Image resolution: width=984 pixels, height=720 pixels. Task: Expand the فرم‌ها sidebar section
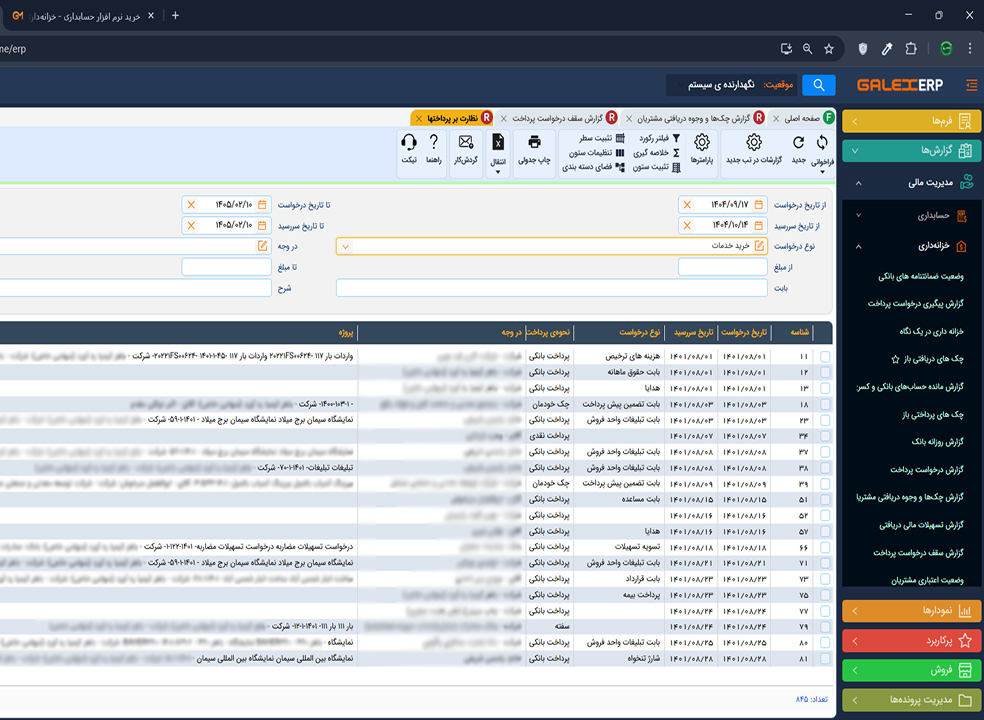point(911,121)
